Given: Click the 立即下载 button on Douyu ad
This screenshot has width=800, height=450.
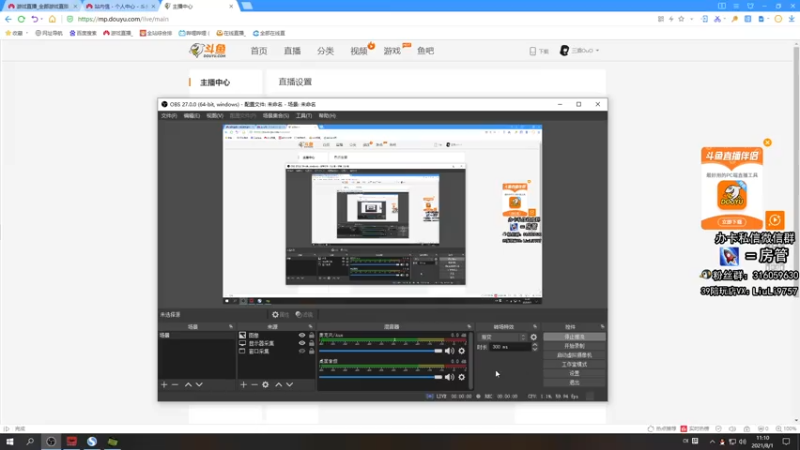Looking at the screenshot, I should tap(732, 222).
